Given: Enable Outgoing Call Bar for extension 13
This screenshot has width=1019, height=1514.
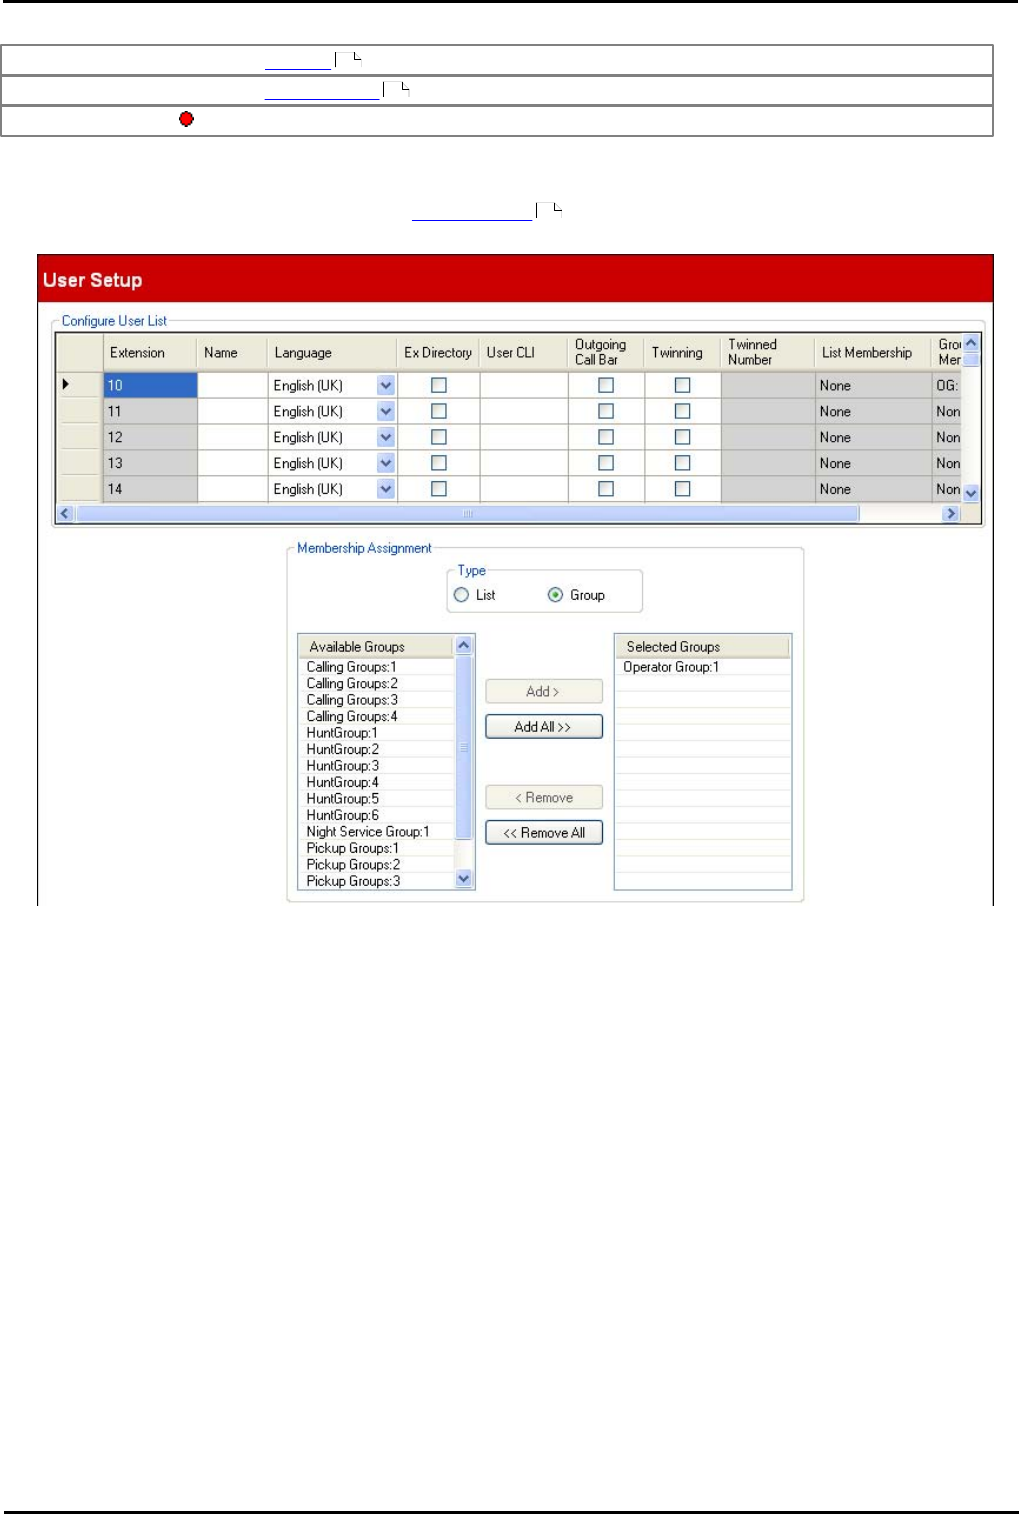Looking at the screenshot, I should [606, 463].
